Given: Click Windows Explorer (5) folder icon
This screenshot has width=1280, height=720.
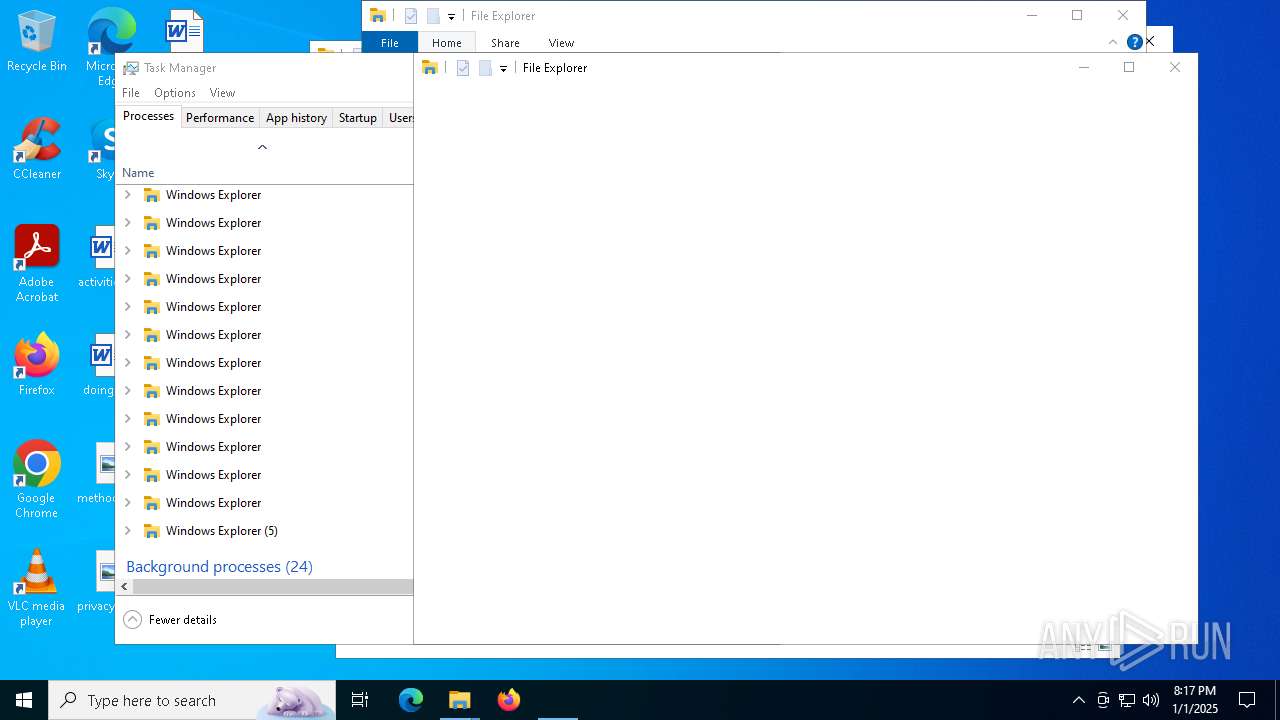Looking at the screenshot, I should pyautogui.click(x=151, y=531).
